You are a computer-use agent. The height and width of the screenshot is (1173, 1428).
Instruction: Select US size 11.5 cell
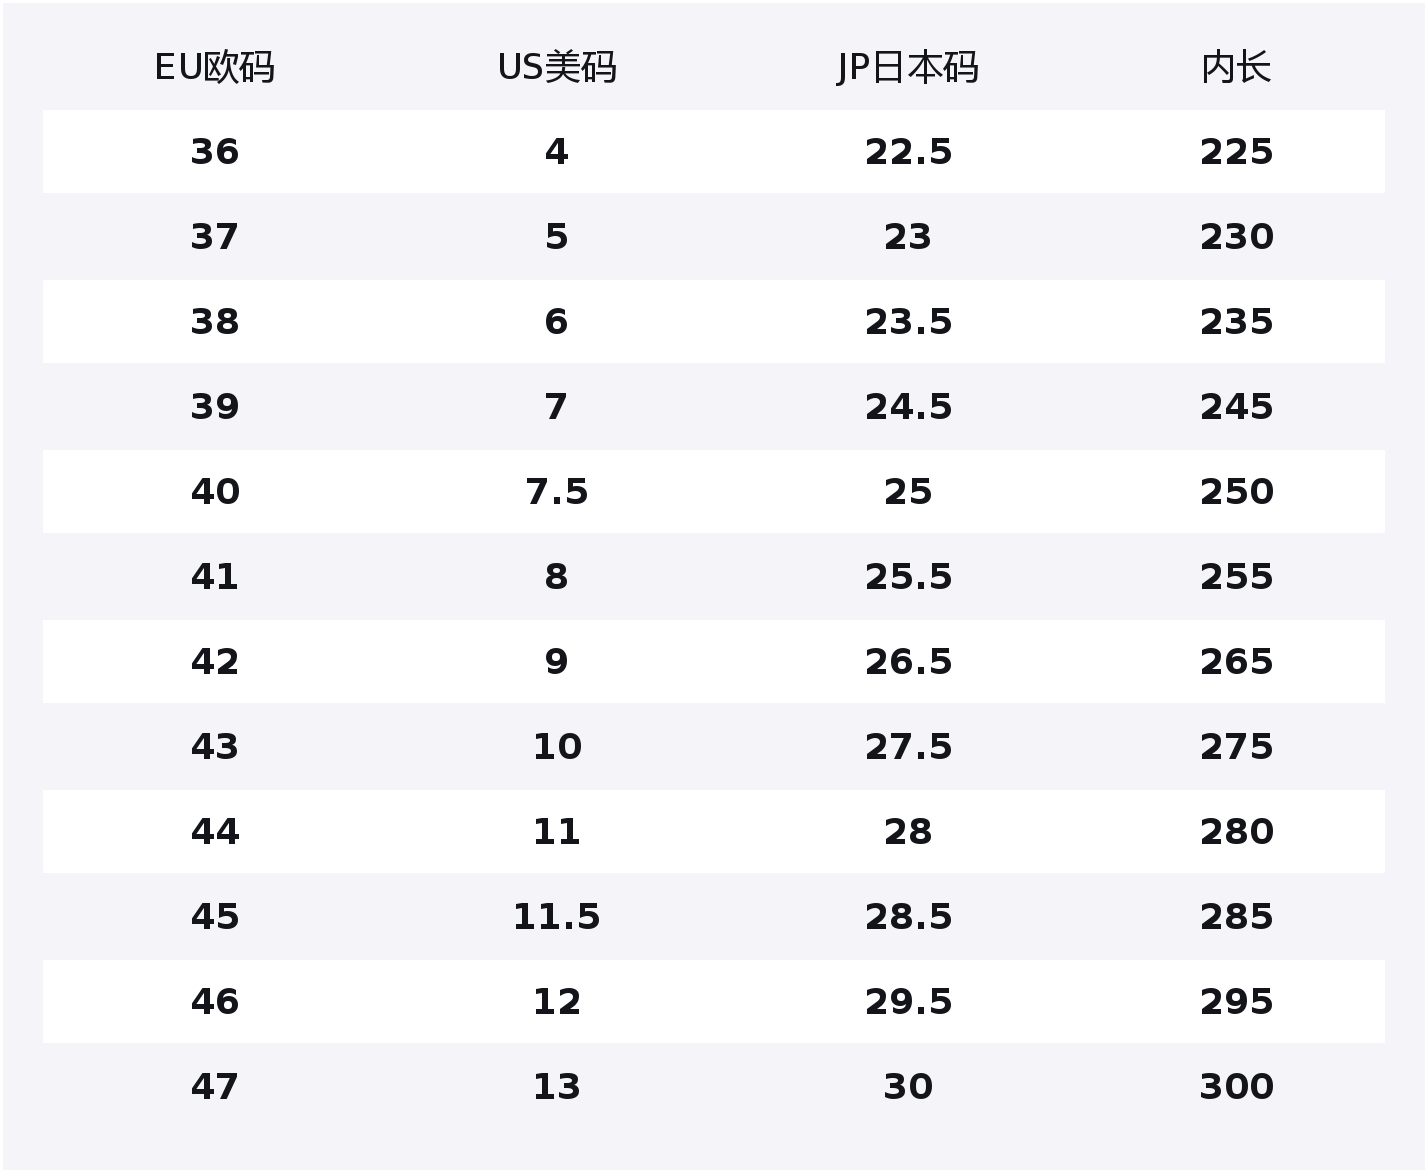coord(557,917)
